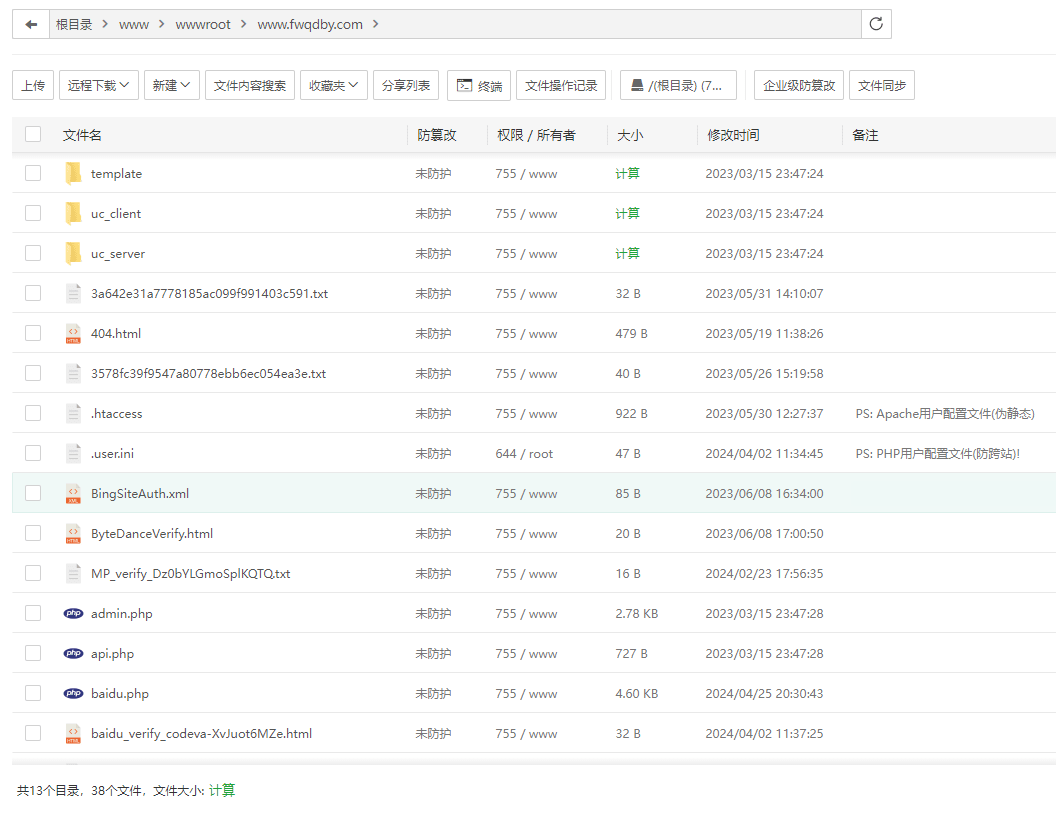Image resolution: width=1056 pixels, height=833 pixels.
Task: Open the disk 根目录 usage button
Action: point(678,86)
